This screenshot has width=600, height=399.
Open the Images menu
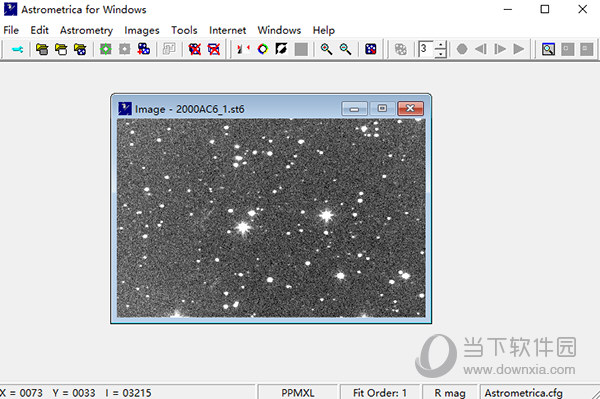142,30
